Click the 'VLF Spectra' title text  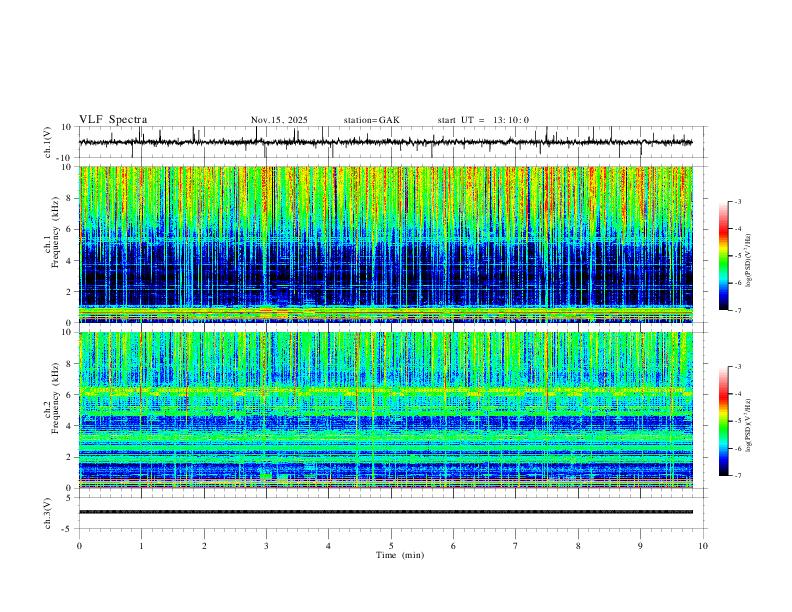click(x=113, y=120)
